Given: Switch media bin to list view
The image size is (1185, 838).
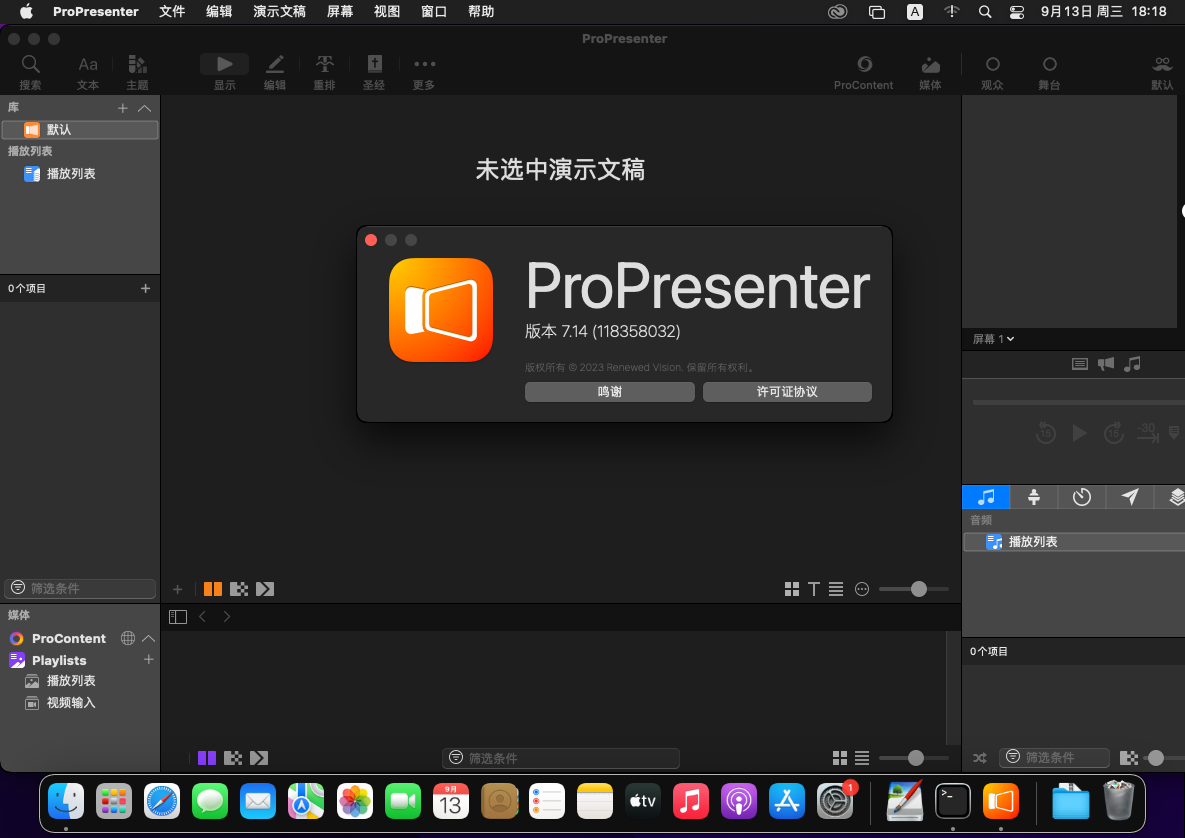Looking at the screenshot, I should (862, 758).
